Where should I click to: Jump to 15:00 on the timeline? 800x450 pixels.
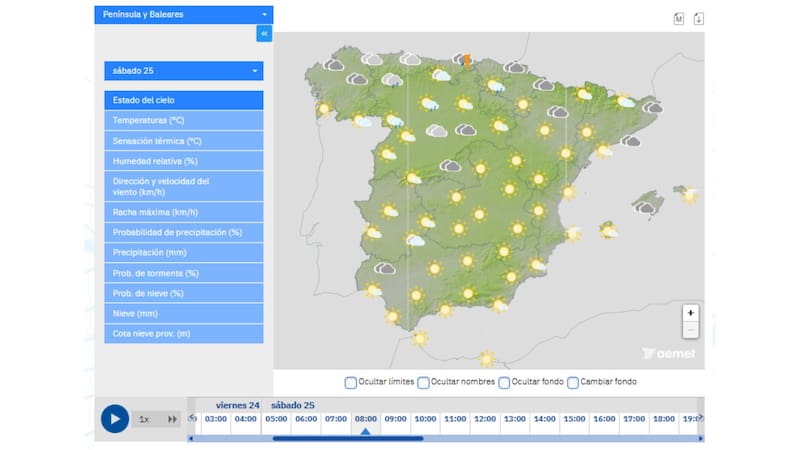click(x=574, y=419)
